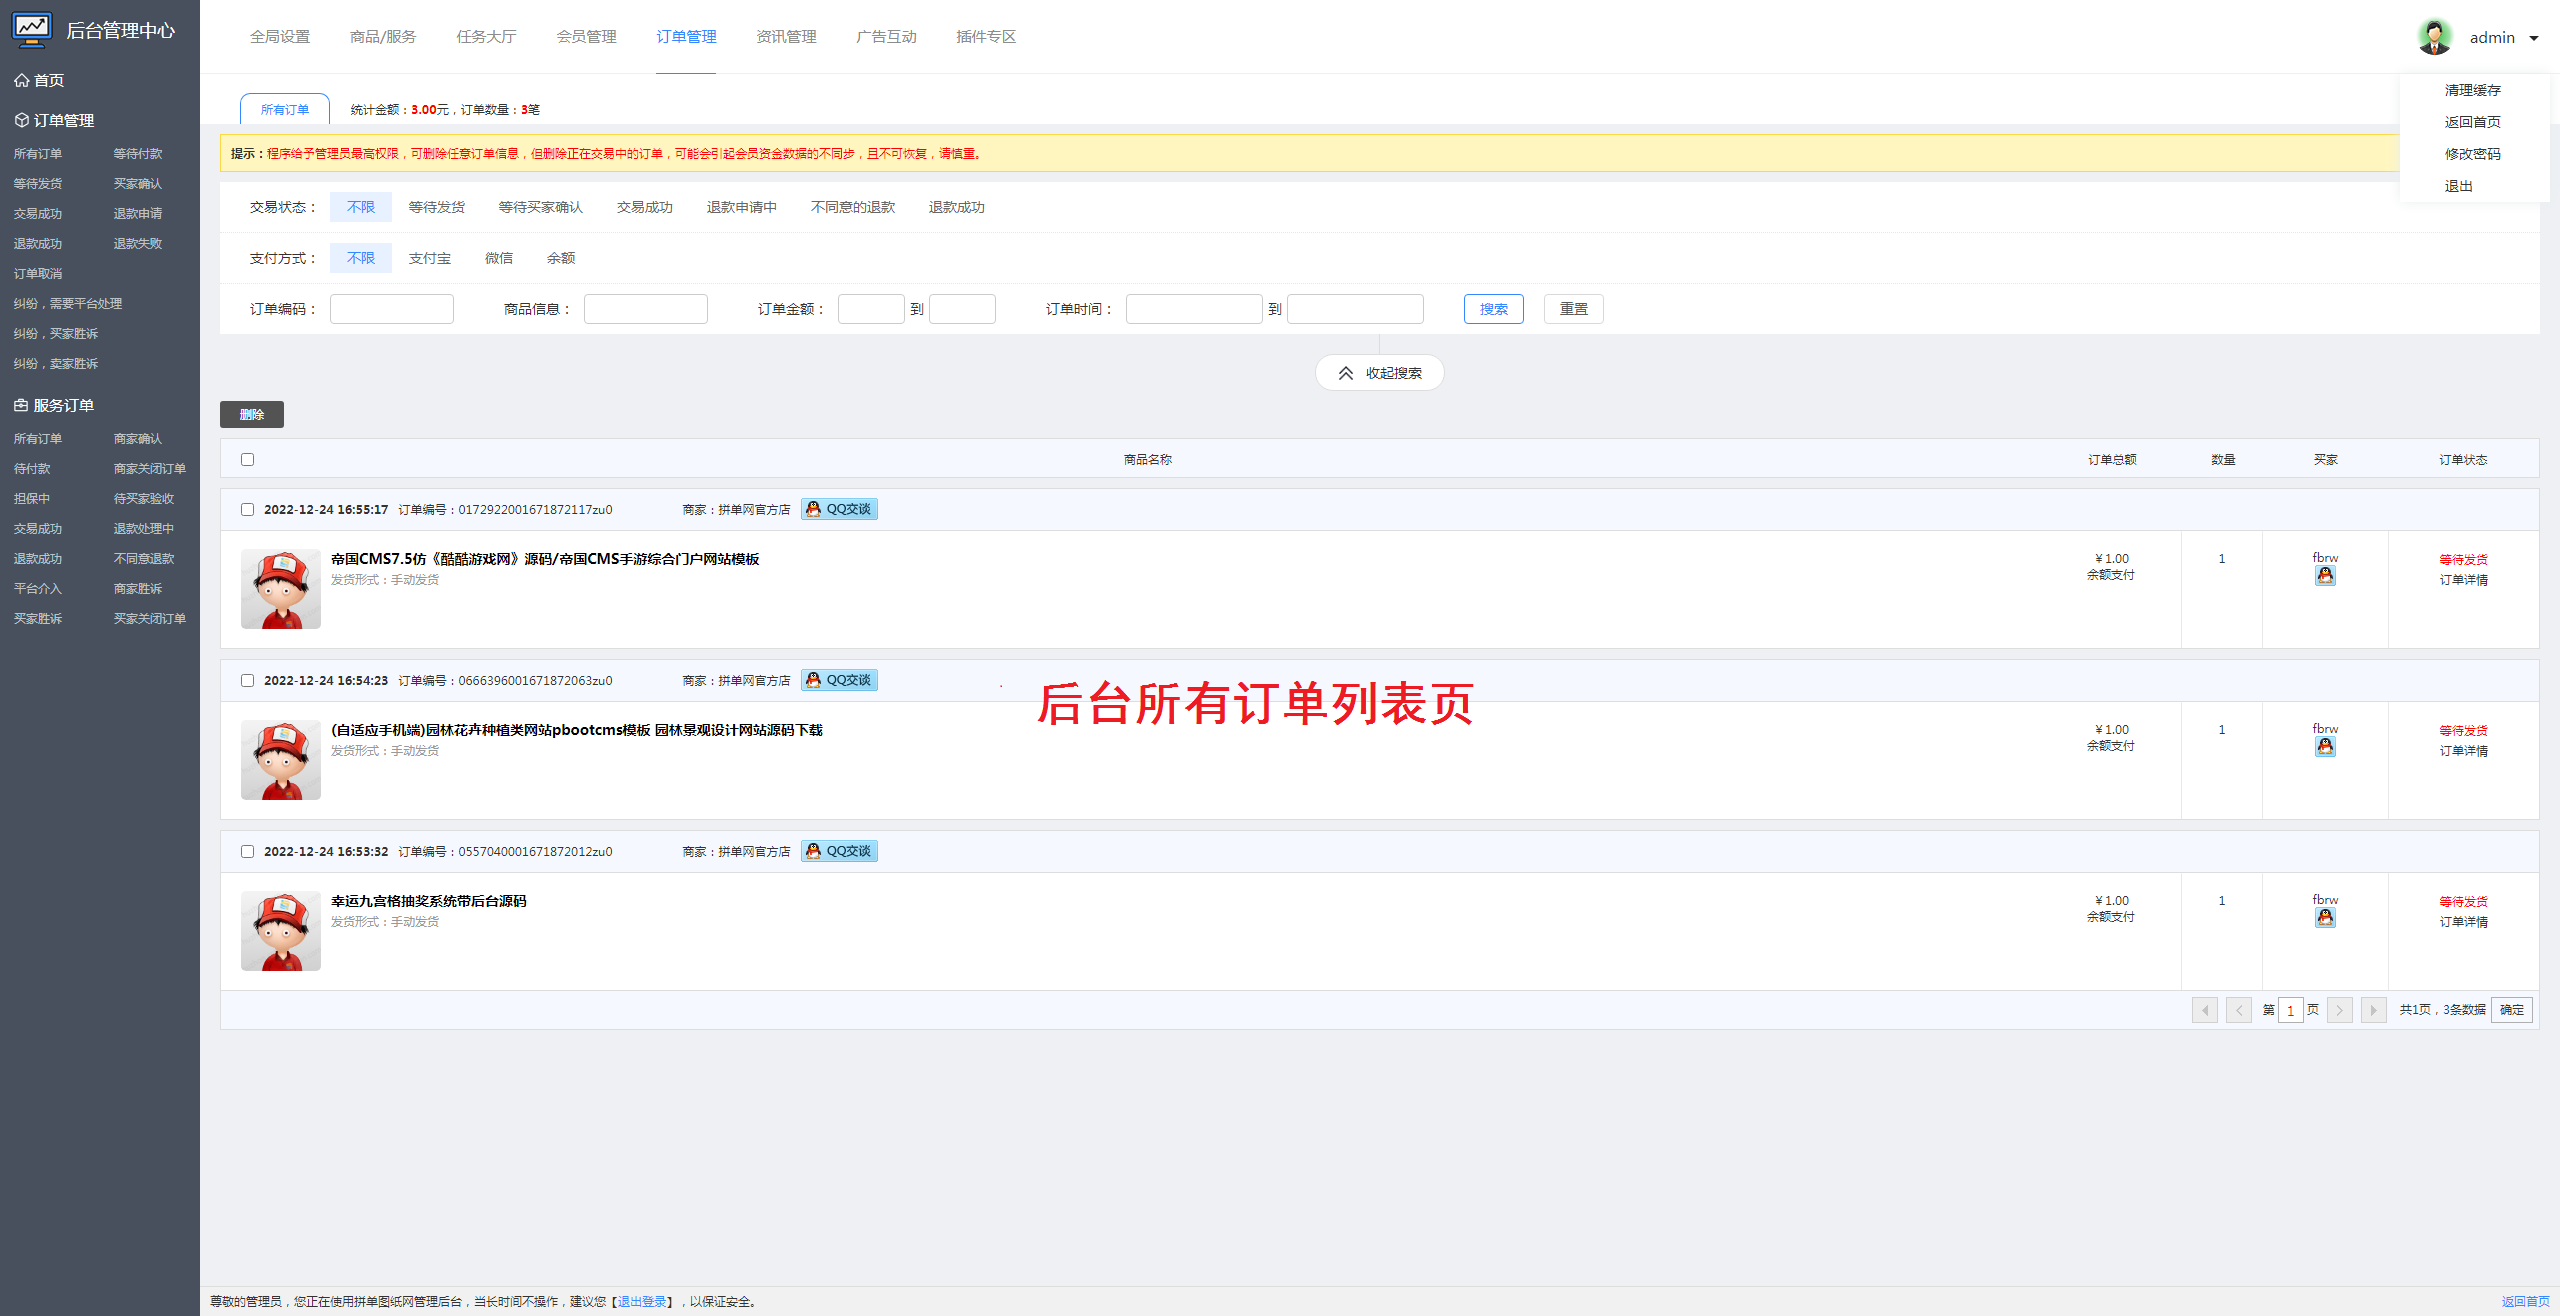Screen dimensions: 2560x1316
Task: Switch to the 所有订单 tab
Action: click(285, 109)
